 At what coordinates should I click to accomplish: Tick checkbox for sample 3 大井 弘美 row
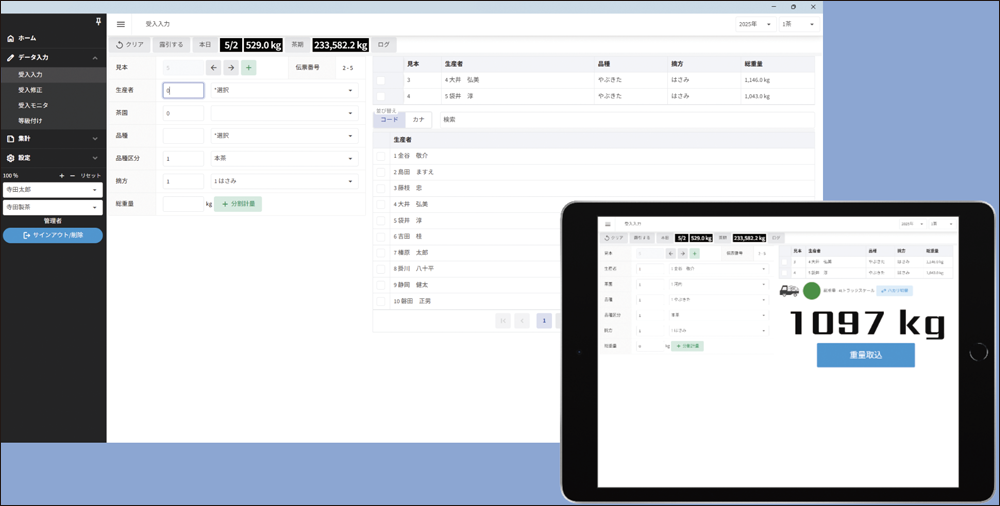380,80
